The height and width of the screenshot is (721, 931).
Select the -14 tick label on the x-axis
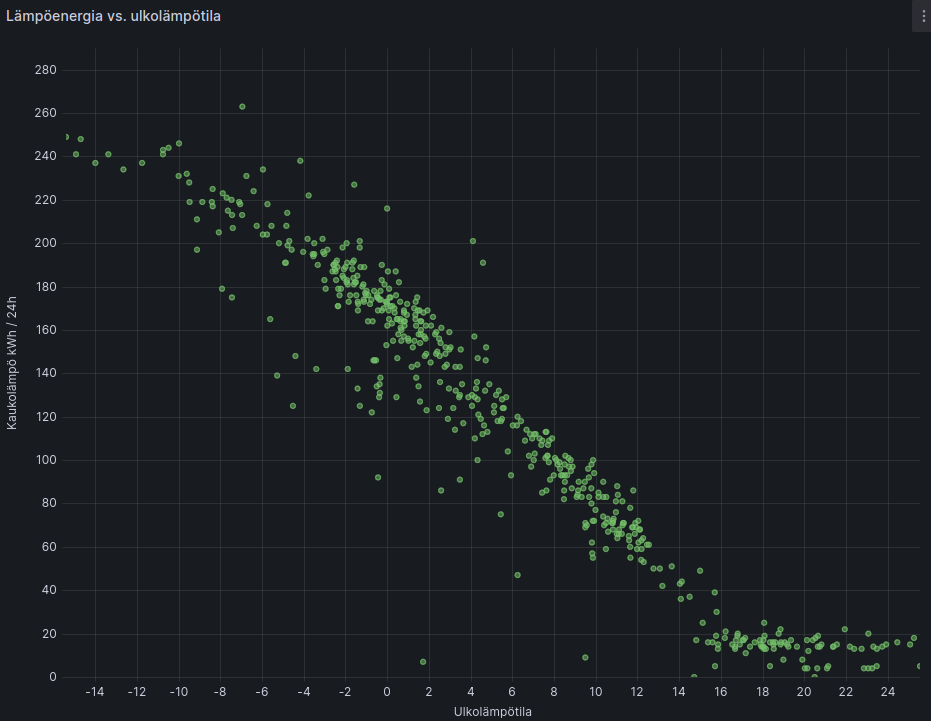pos(93,691)
